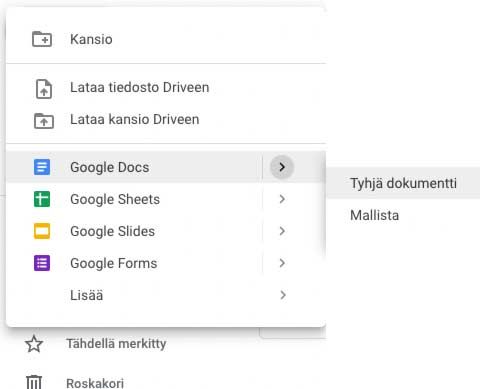Click the folder upload icon
480x389 pixels.
(44, 121)
